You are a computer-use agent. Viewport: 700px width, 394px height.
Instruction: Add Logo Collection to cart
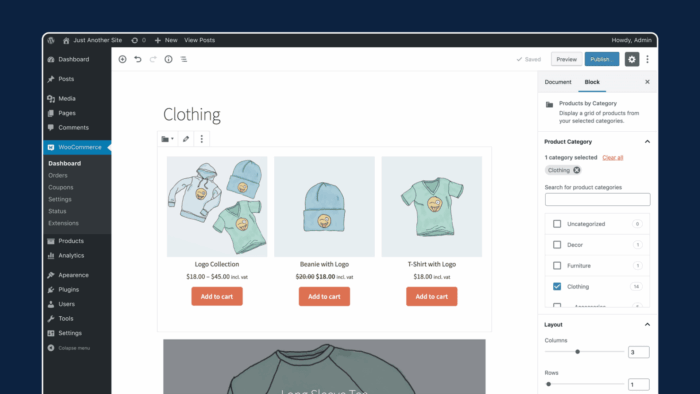pyautogui.click(x=217, y=297)
